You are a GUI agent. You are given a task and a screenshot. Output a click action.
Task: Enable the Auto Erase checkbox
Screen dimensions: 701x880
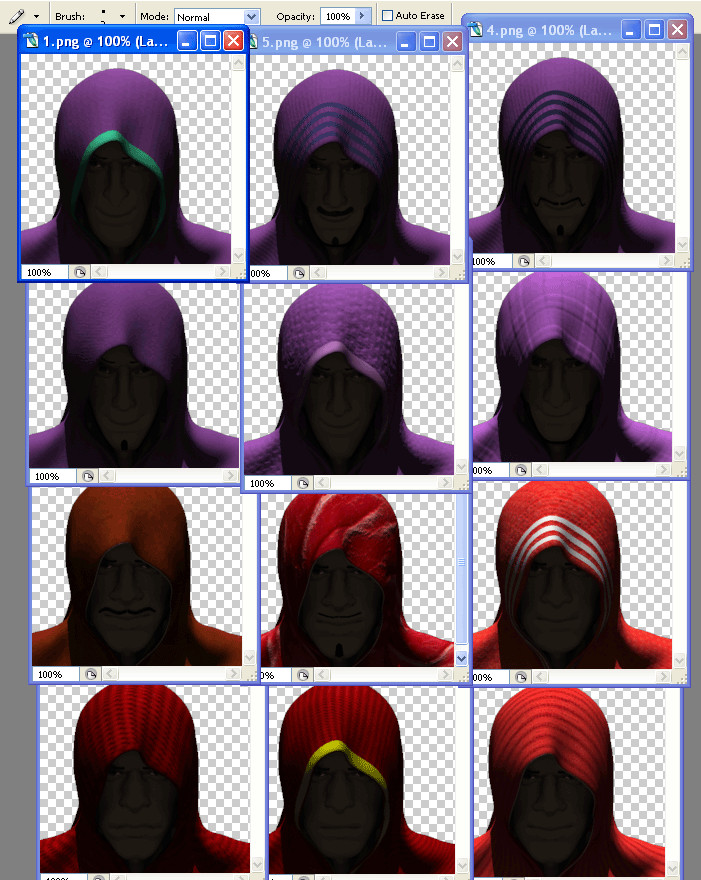pos(387,16)
